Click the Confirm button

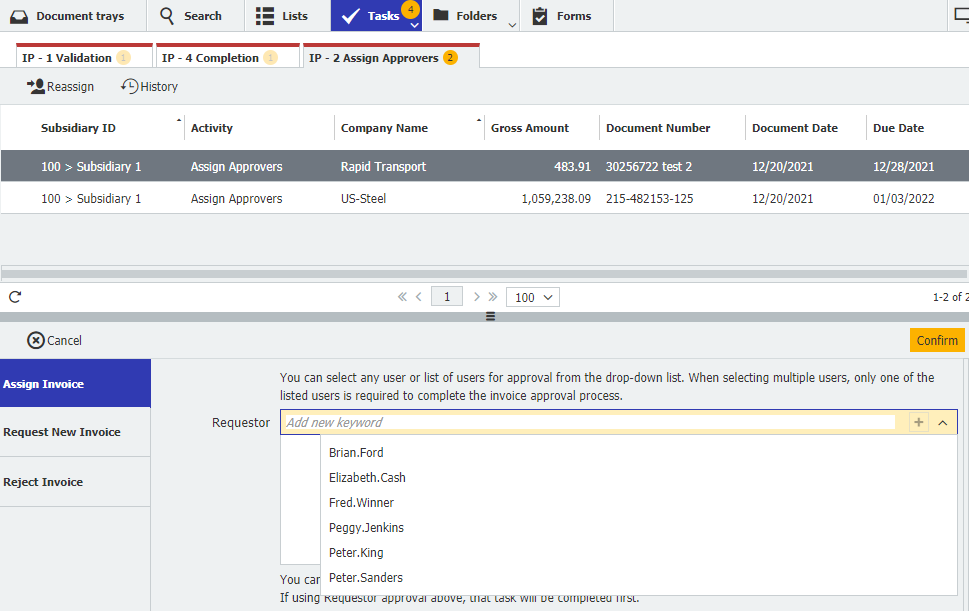point(936,340)
